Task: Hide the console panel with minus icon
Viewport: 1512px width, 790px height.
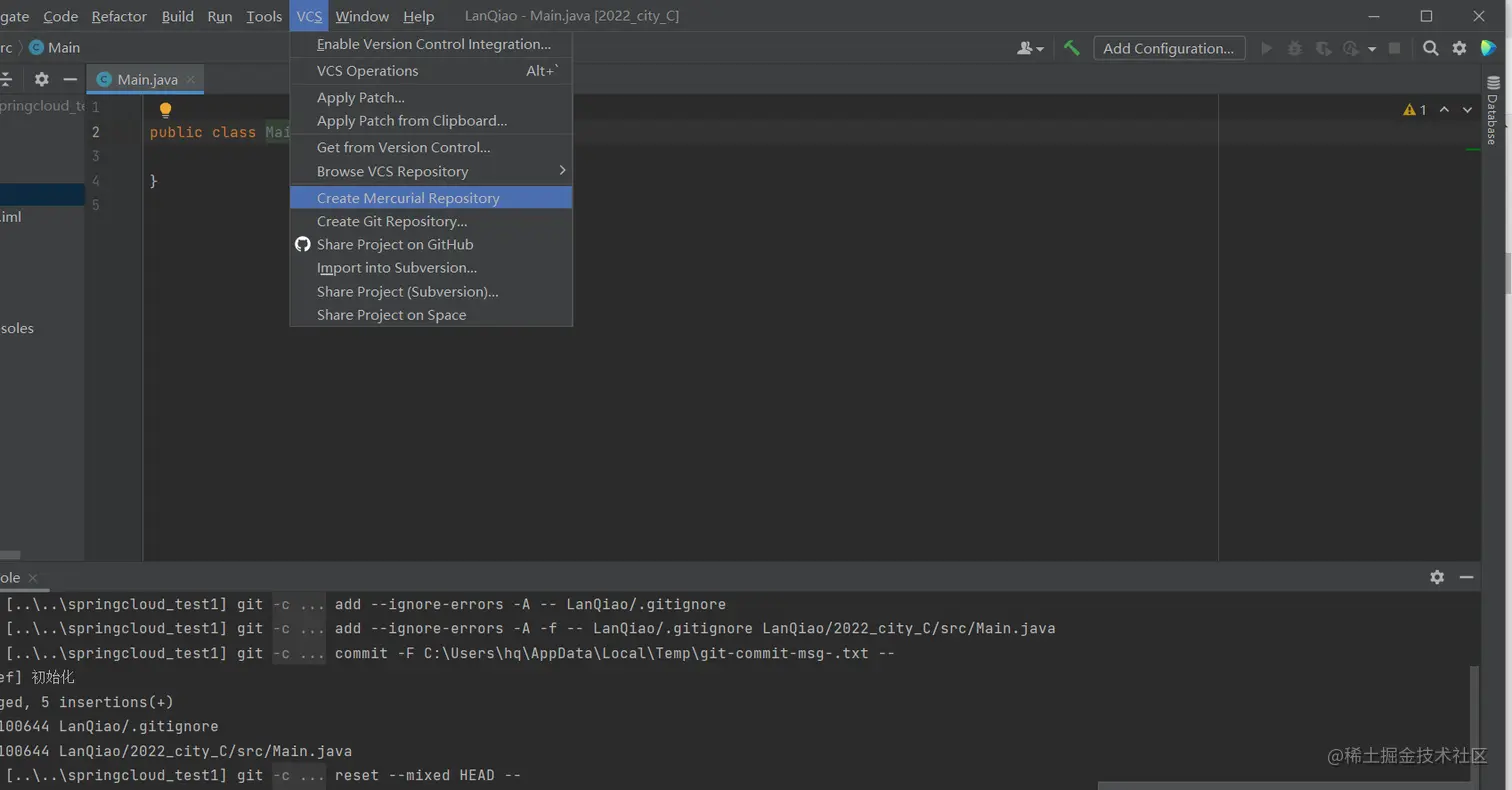Action: [x=1466, y=577]
